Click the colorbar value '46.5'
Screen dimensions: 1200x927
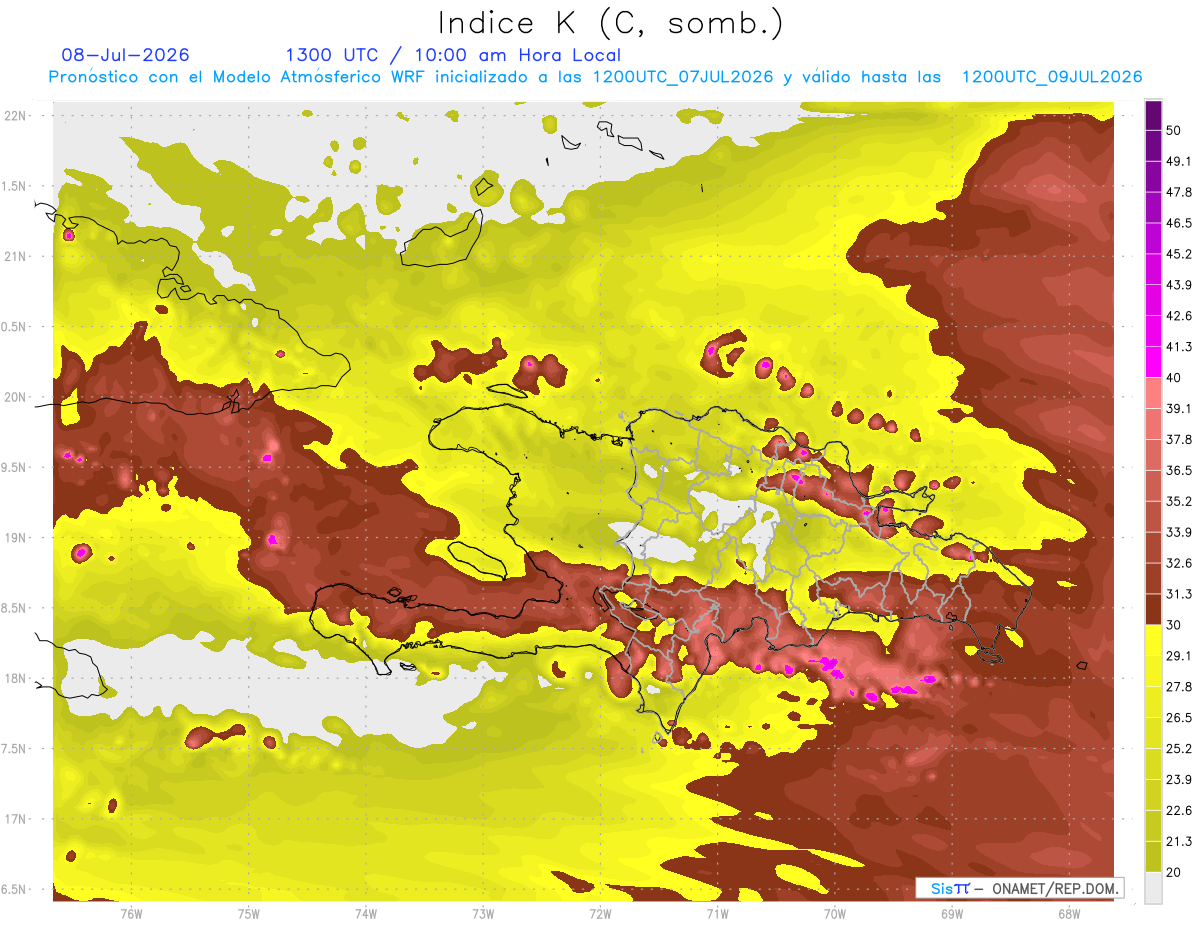pos(1179,223)
